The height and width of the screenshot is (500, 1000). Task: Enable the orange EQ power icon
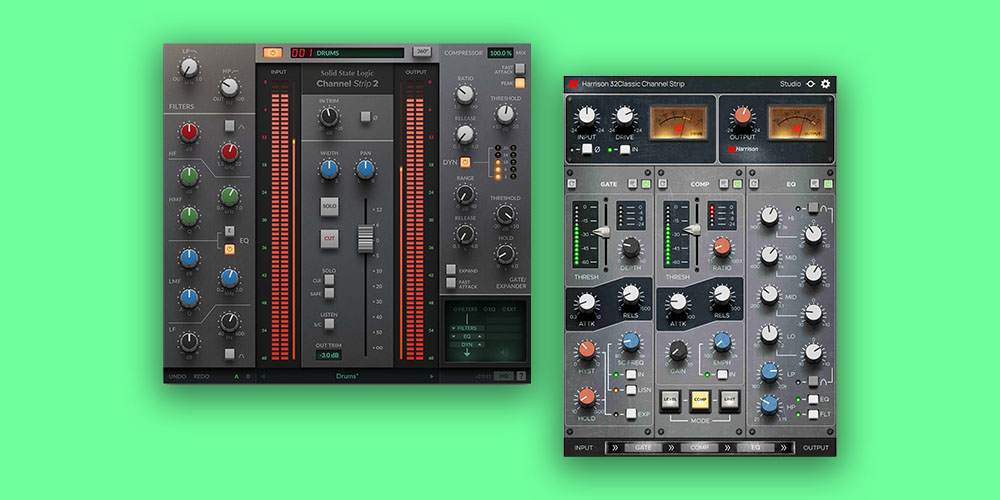tap(229, 248)
